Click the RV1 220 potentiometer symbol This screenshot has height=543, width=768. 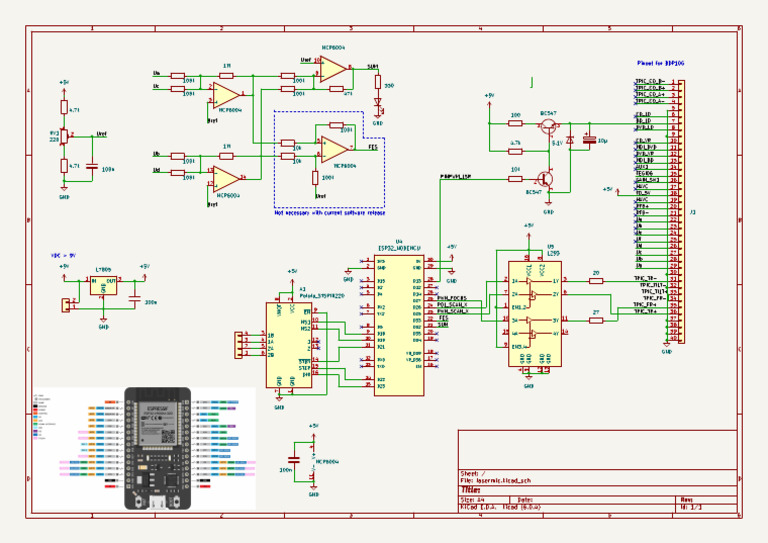click(x=64, y=136)
